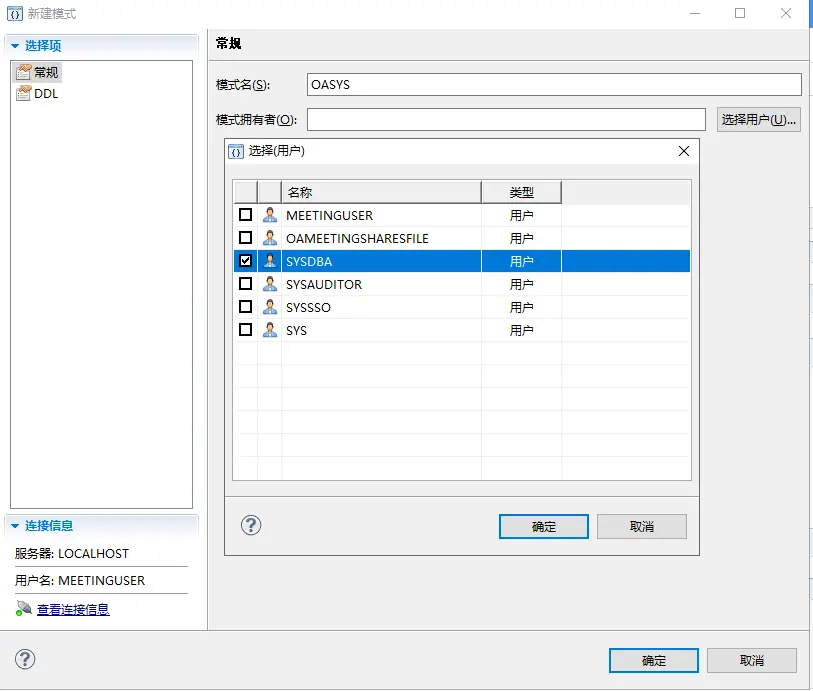The height and width of the screenshot is (691, 813).
Task: Check the MEETINGUSER checkbox
Action: [245, 215]
